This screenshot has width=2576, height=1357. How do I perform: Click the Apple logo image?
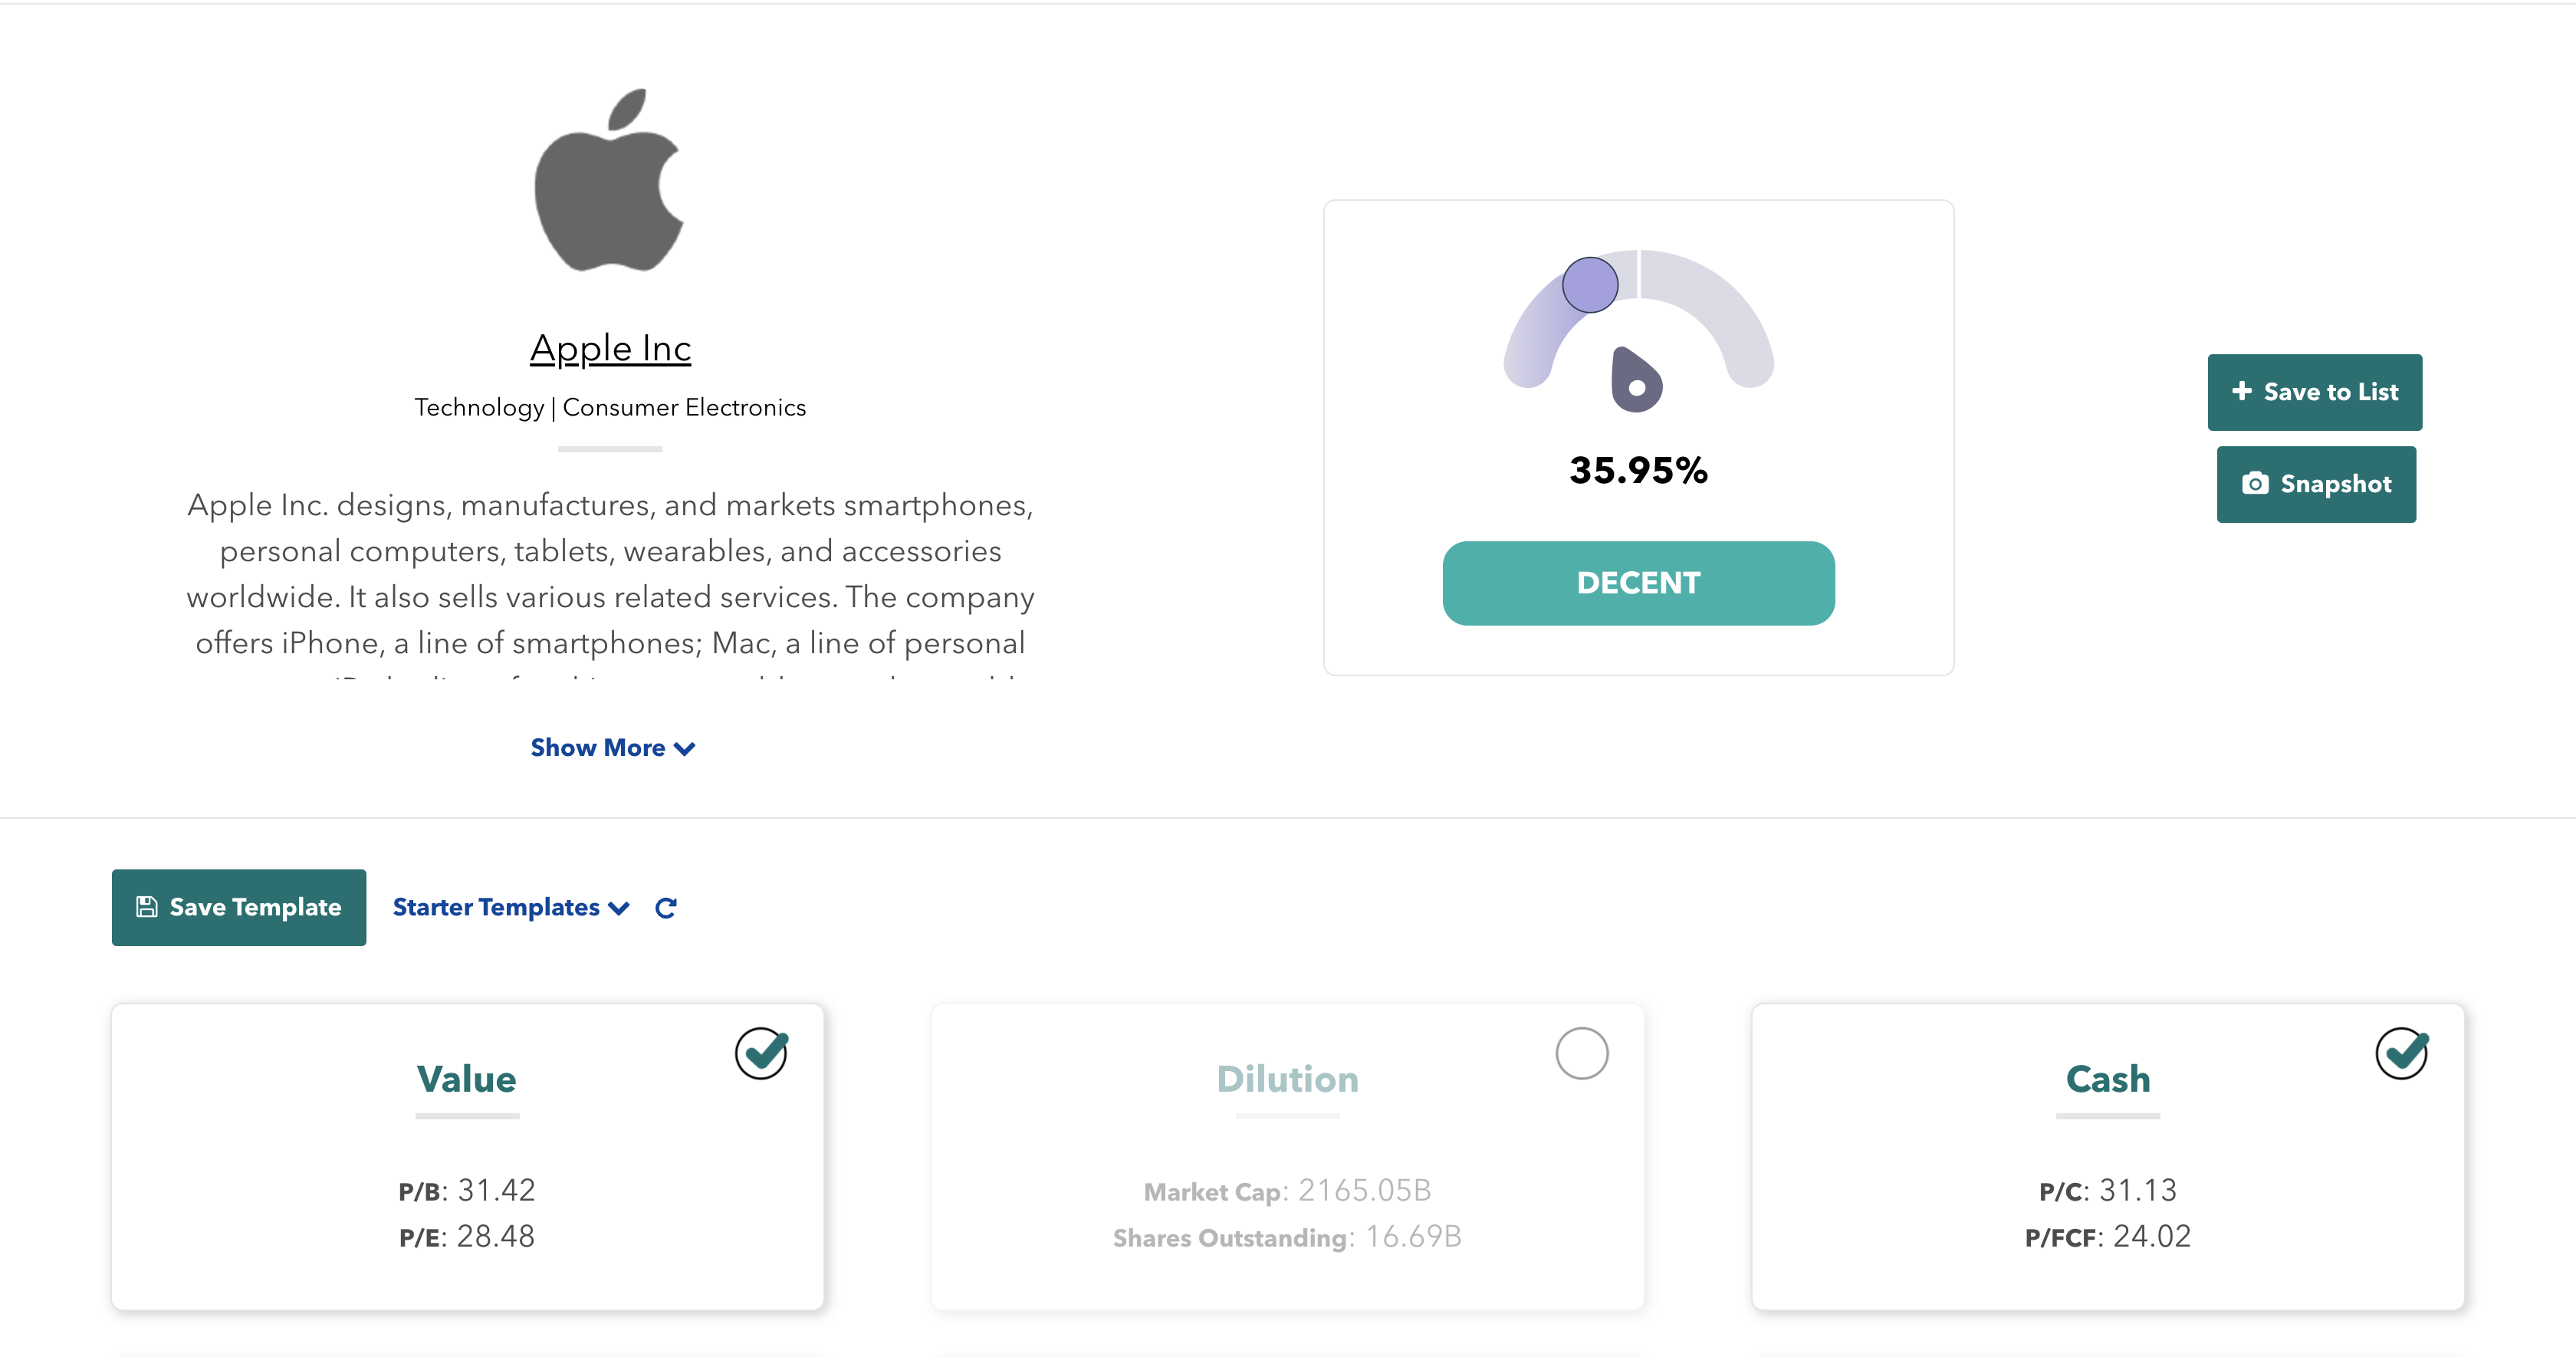pos(609,181)
